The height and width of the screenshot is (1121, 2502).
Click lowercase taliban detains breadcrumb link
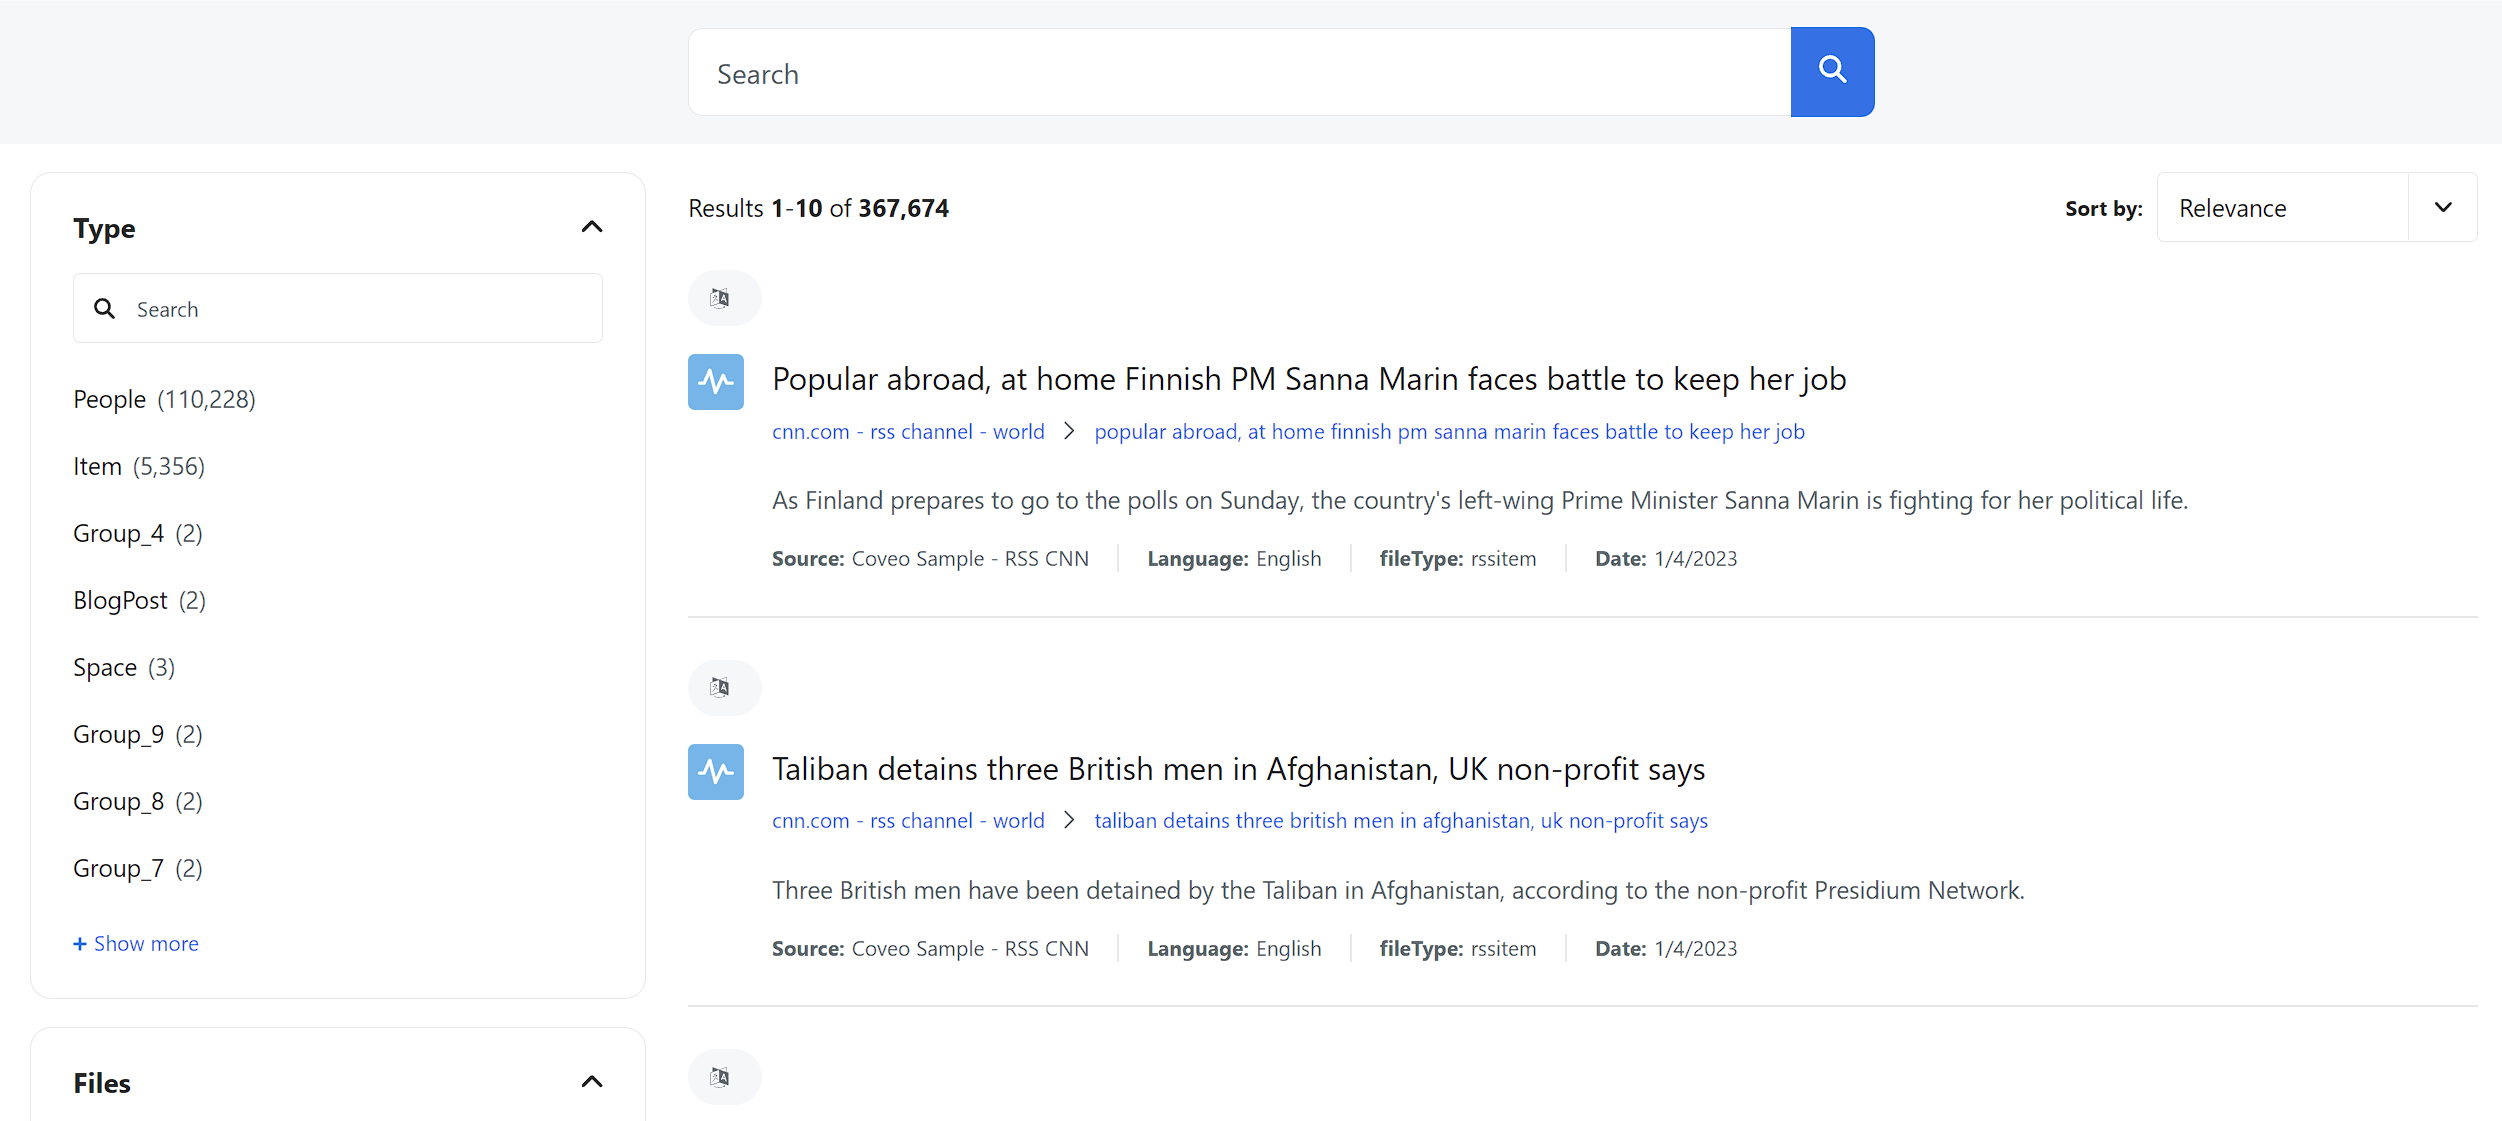point(1401,821)
